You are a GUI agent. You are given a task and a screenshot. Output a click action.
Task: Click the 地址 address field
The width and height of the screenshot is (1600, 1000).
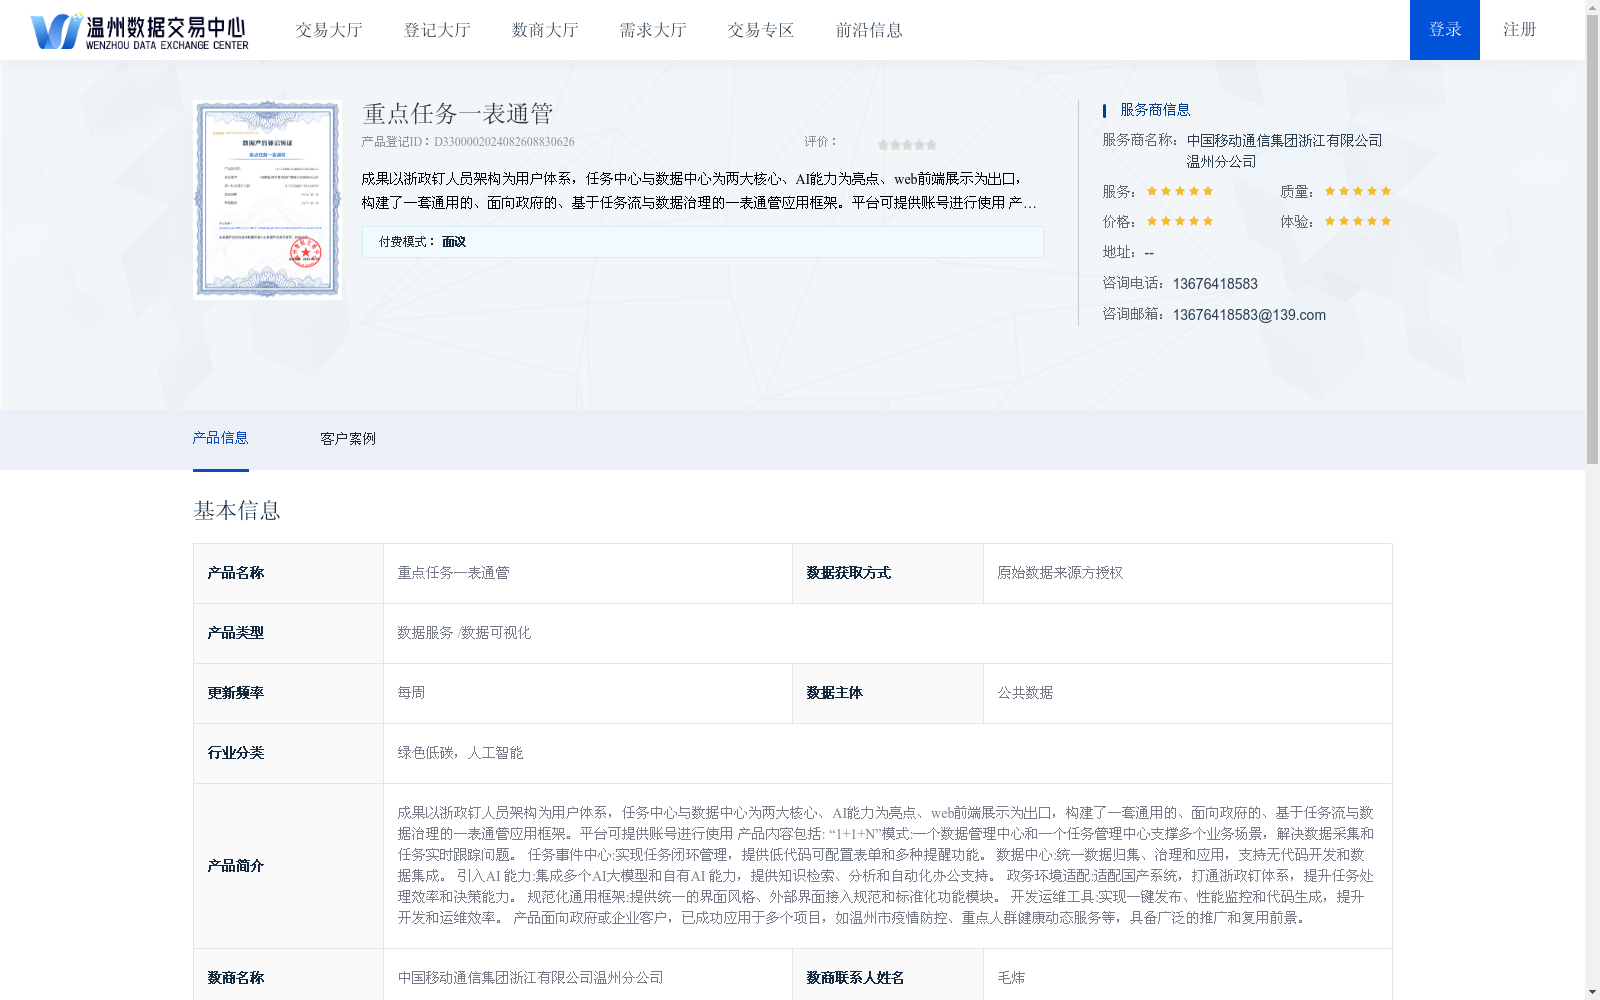coord(1128,253)
